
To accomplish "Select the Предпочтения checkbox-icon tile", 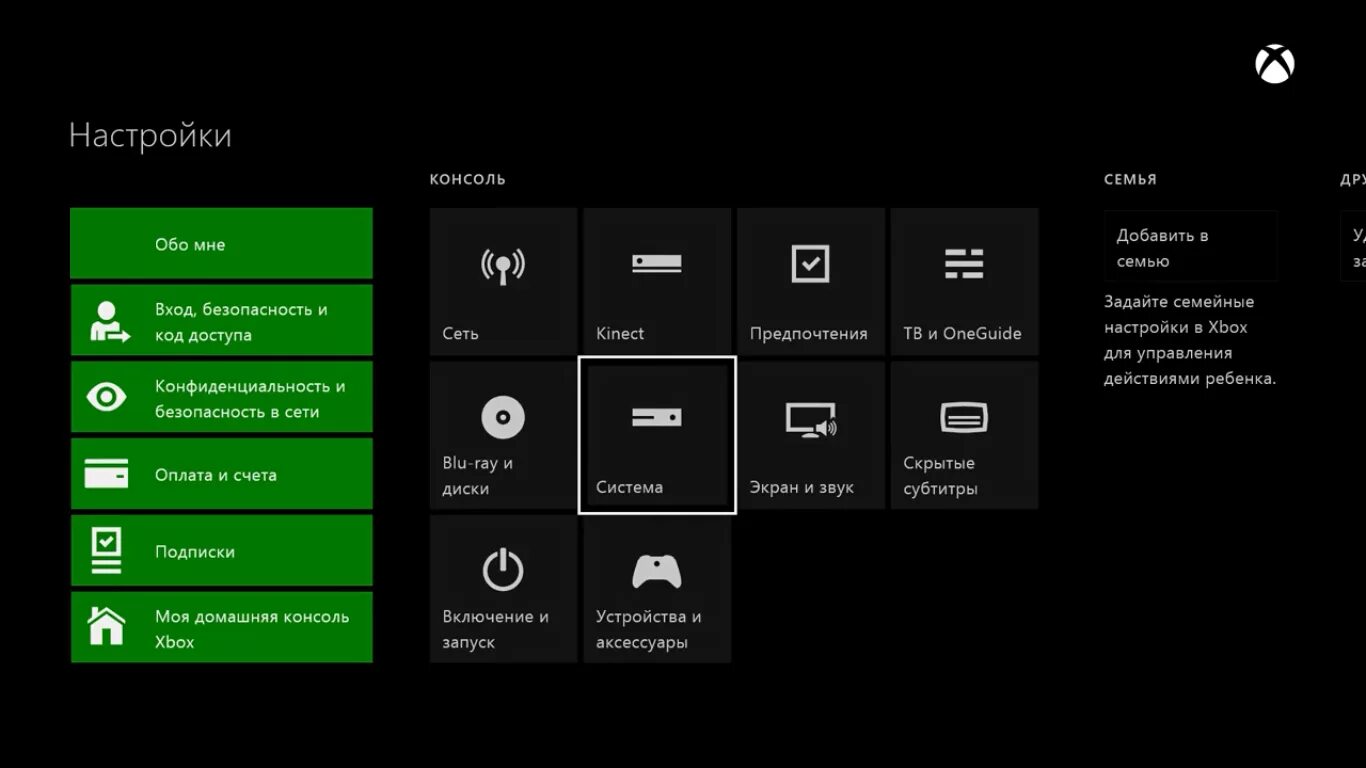I will 811,281.
